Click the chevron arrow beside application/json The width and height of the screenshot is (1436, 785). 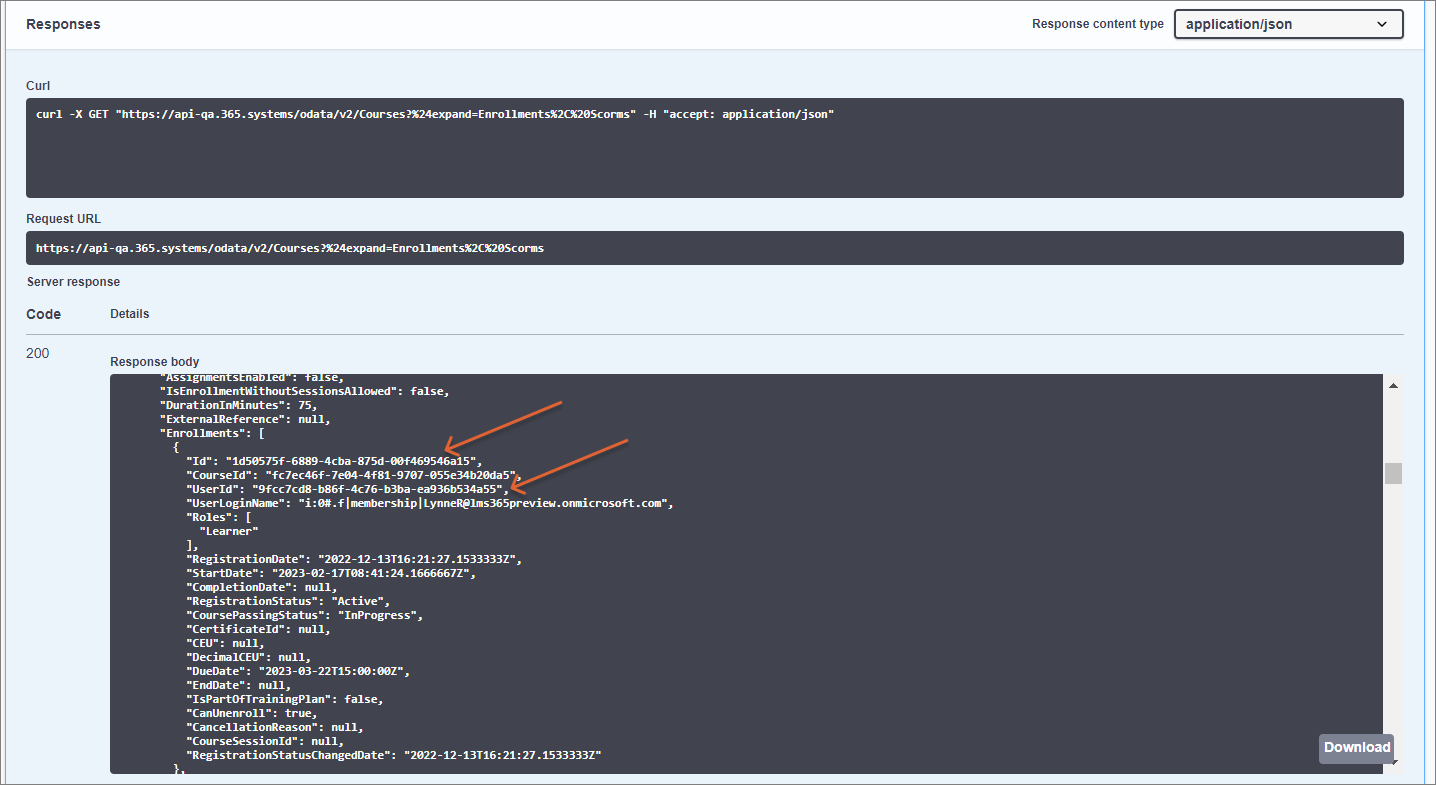click(1382, 24)
